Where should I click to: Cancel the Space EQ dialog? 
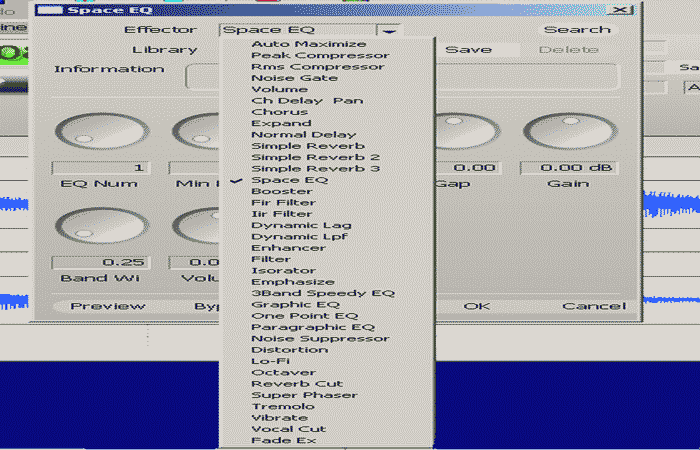[x=593, y=306]
